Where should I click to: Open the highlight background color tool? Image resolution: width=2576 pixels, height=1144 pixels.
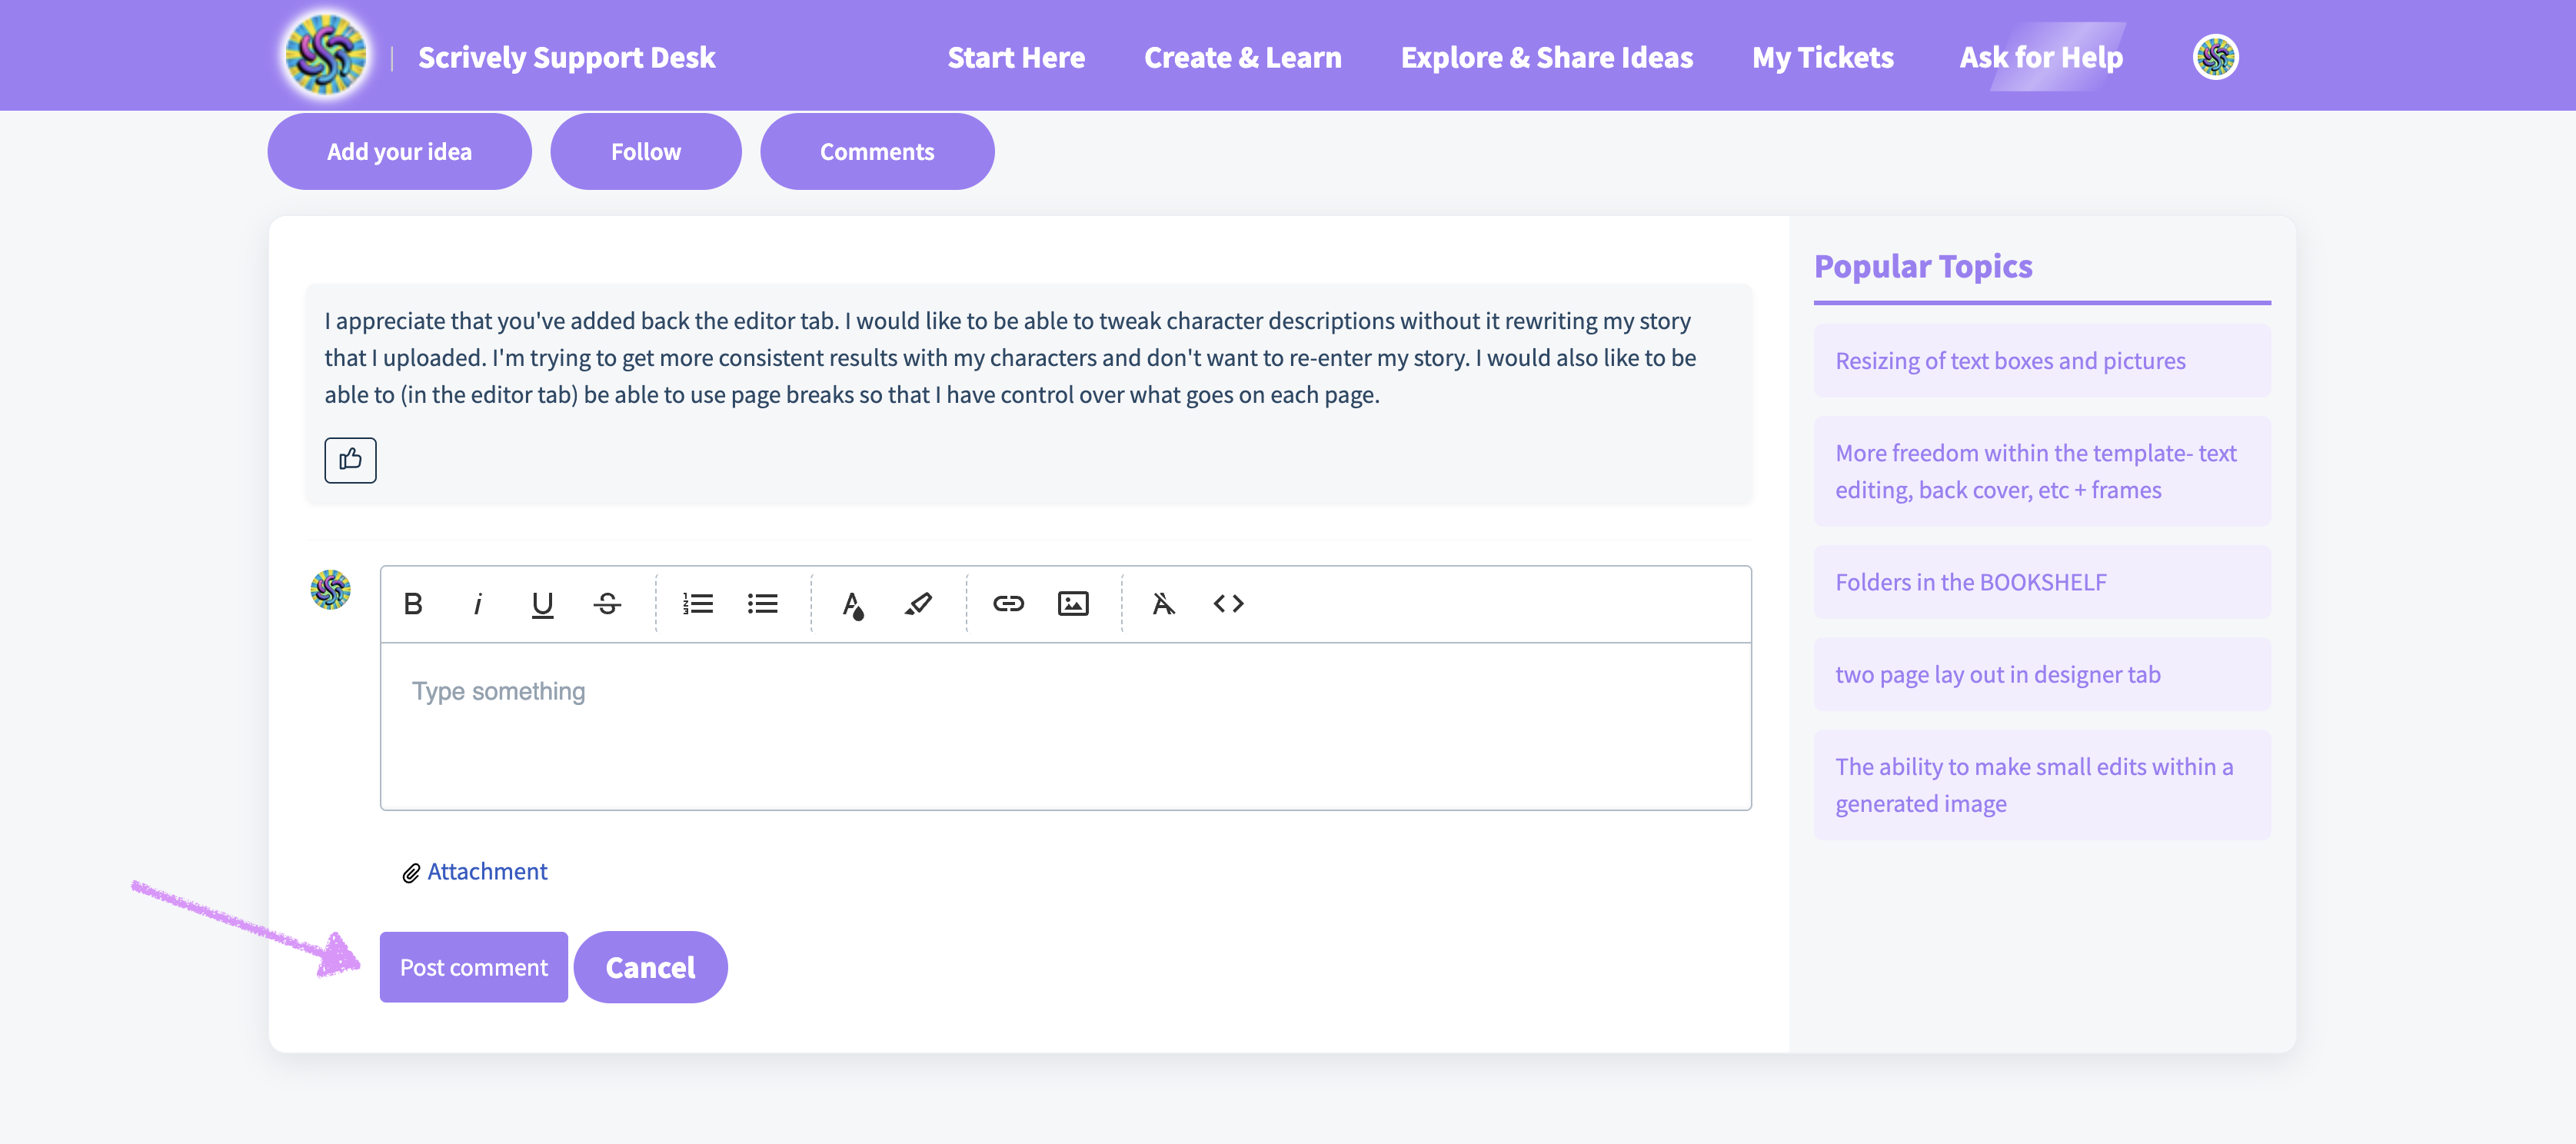click(918, 604)
